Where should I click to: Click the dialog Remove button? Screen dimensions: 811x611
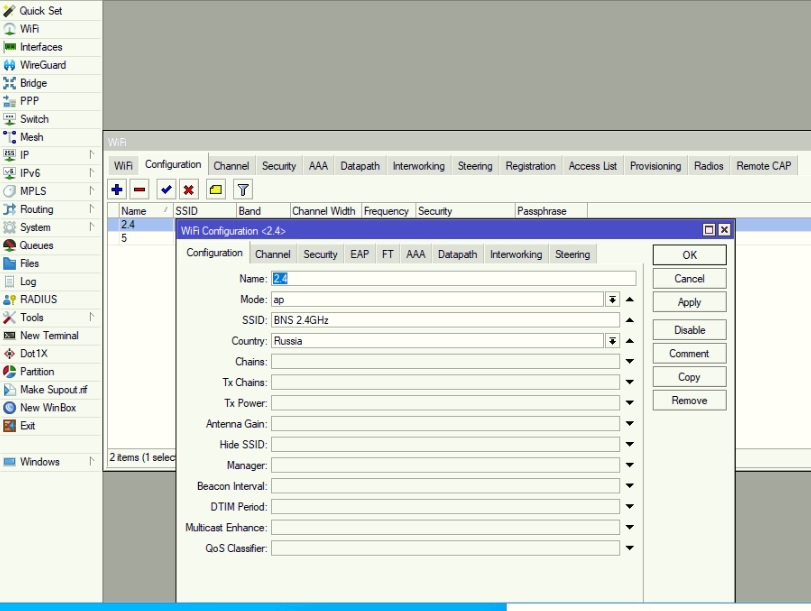(689, 400)
